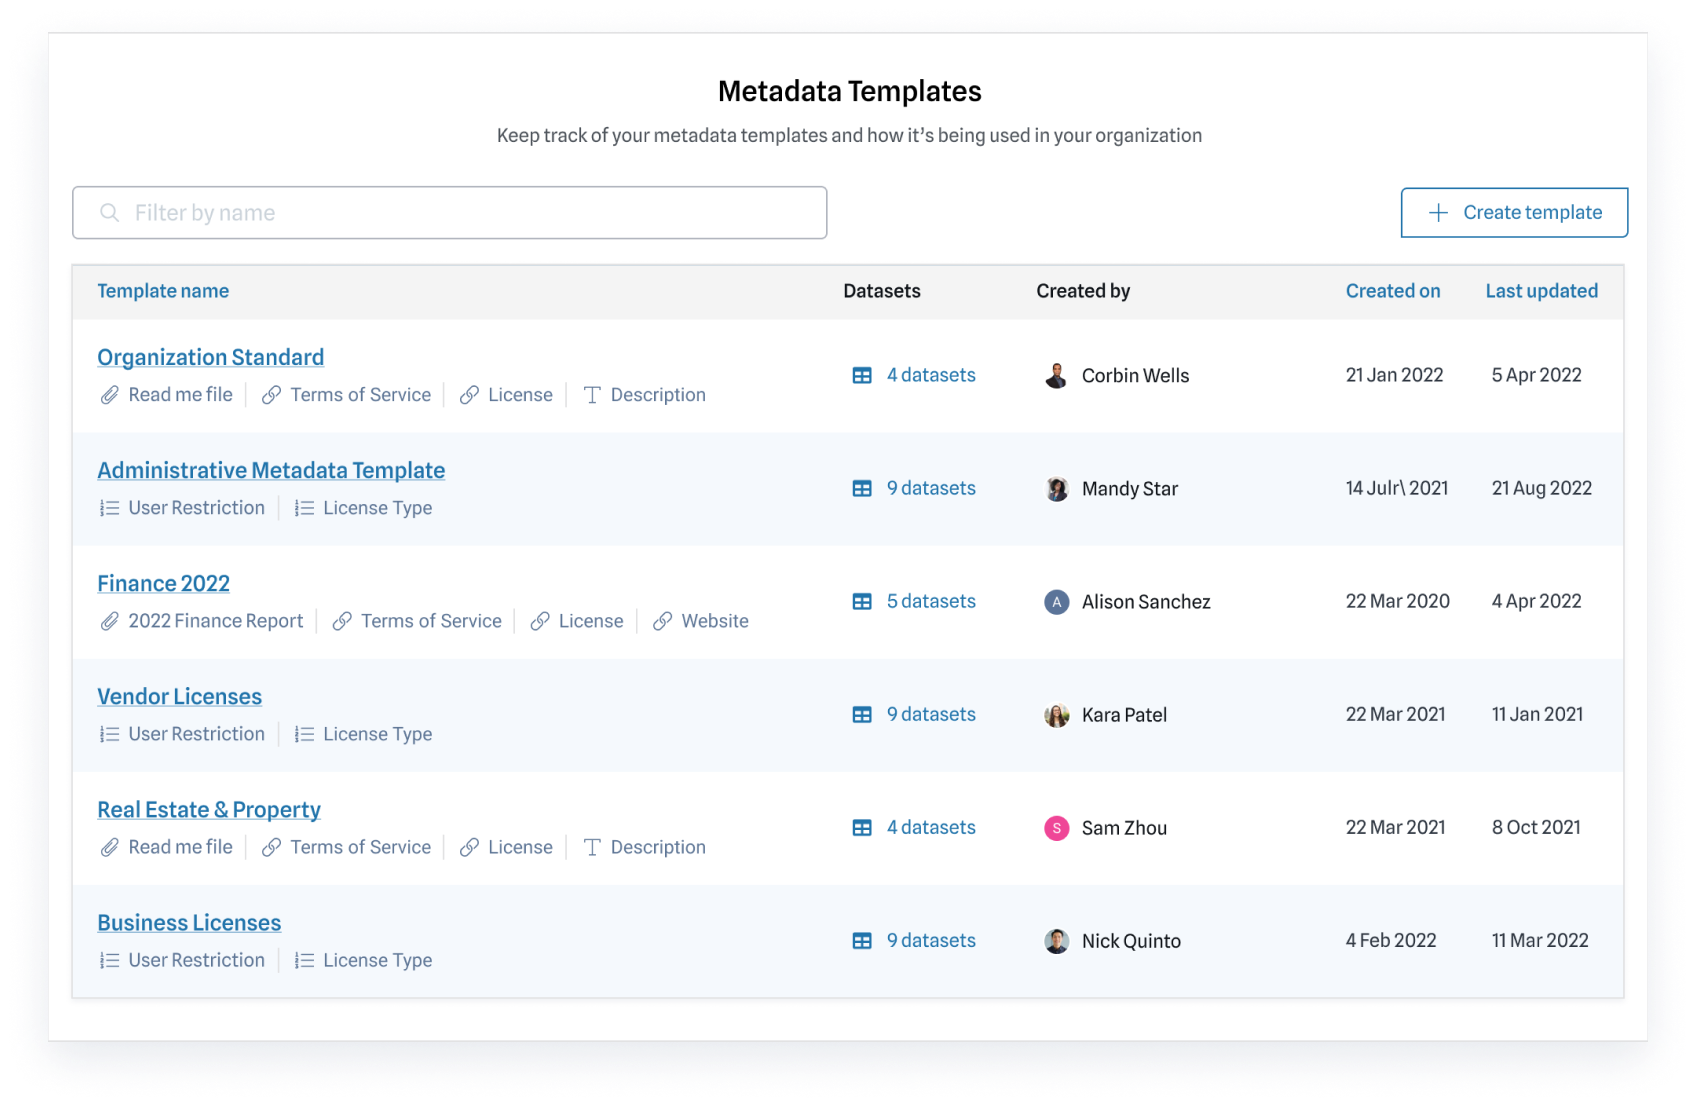Open the Real Estate & Property template
The height and width of the screenshot is (1106, 1696).
pos(209,809)
